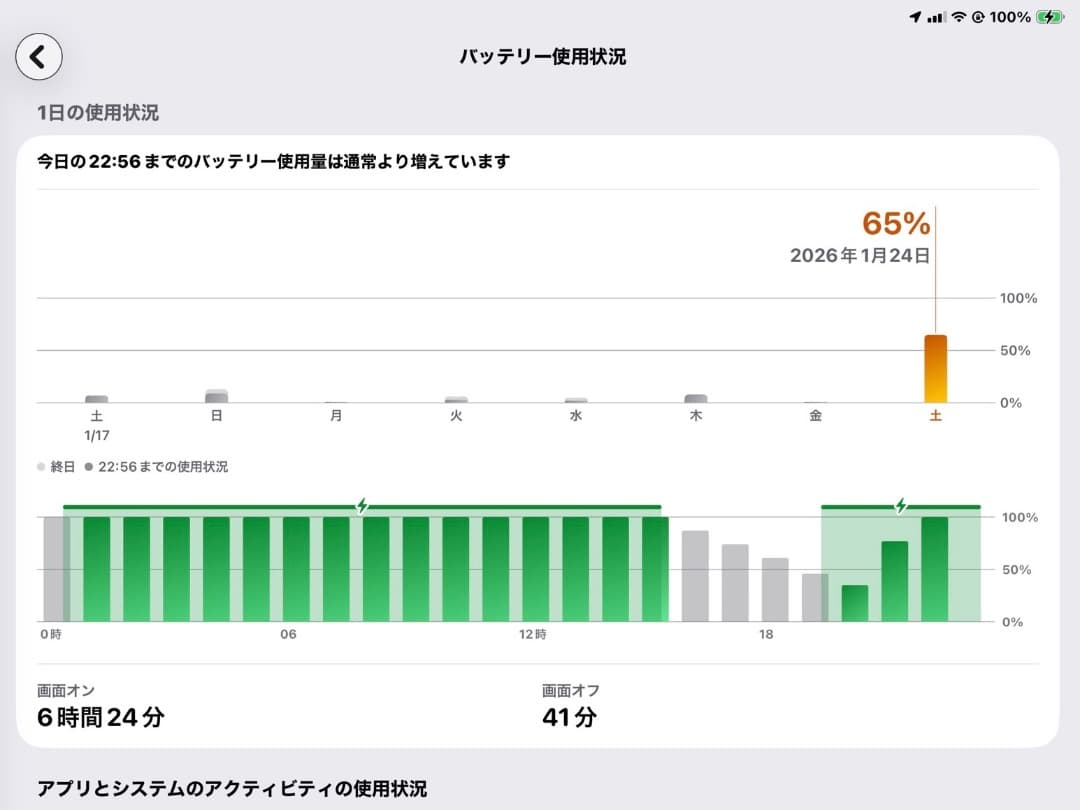Toggle the 22:56までの使用状況 legend filter
Viewport: 1080px width, 810px height.
click(x=160, y=465)
